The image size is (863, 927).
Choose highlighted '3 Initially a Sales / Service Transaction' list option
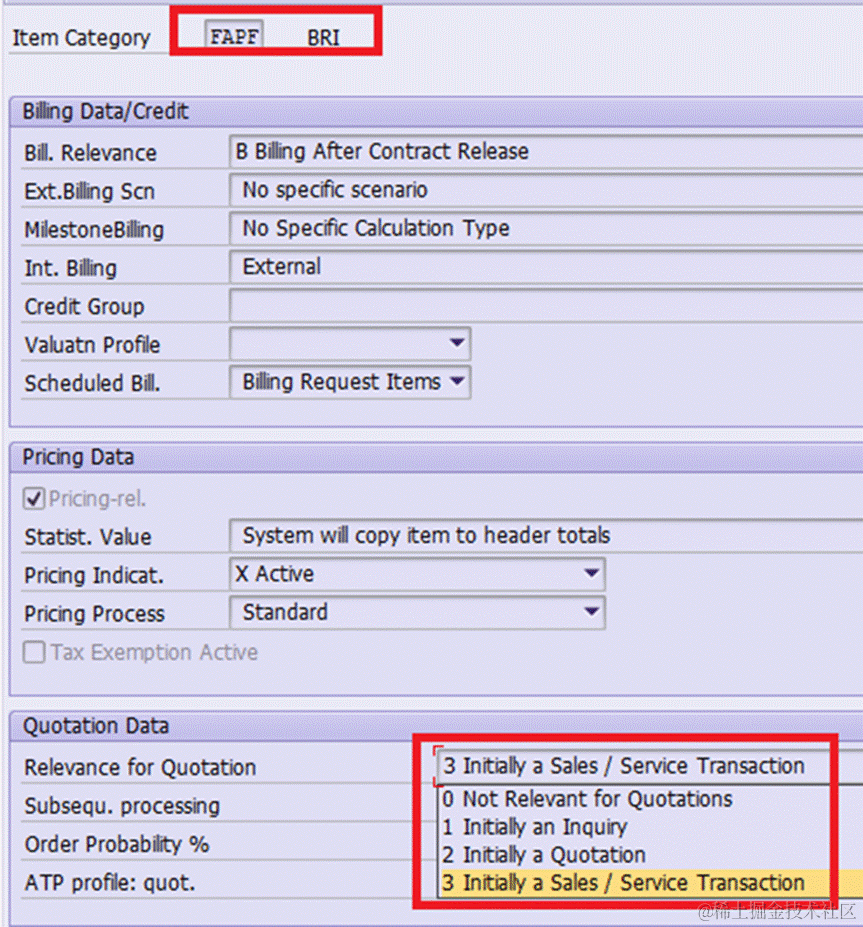[x=650, y=883]
